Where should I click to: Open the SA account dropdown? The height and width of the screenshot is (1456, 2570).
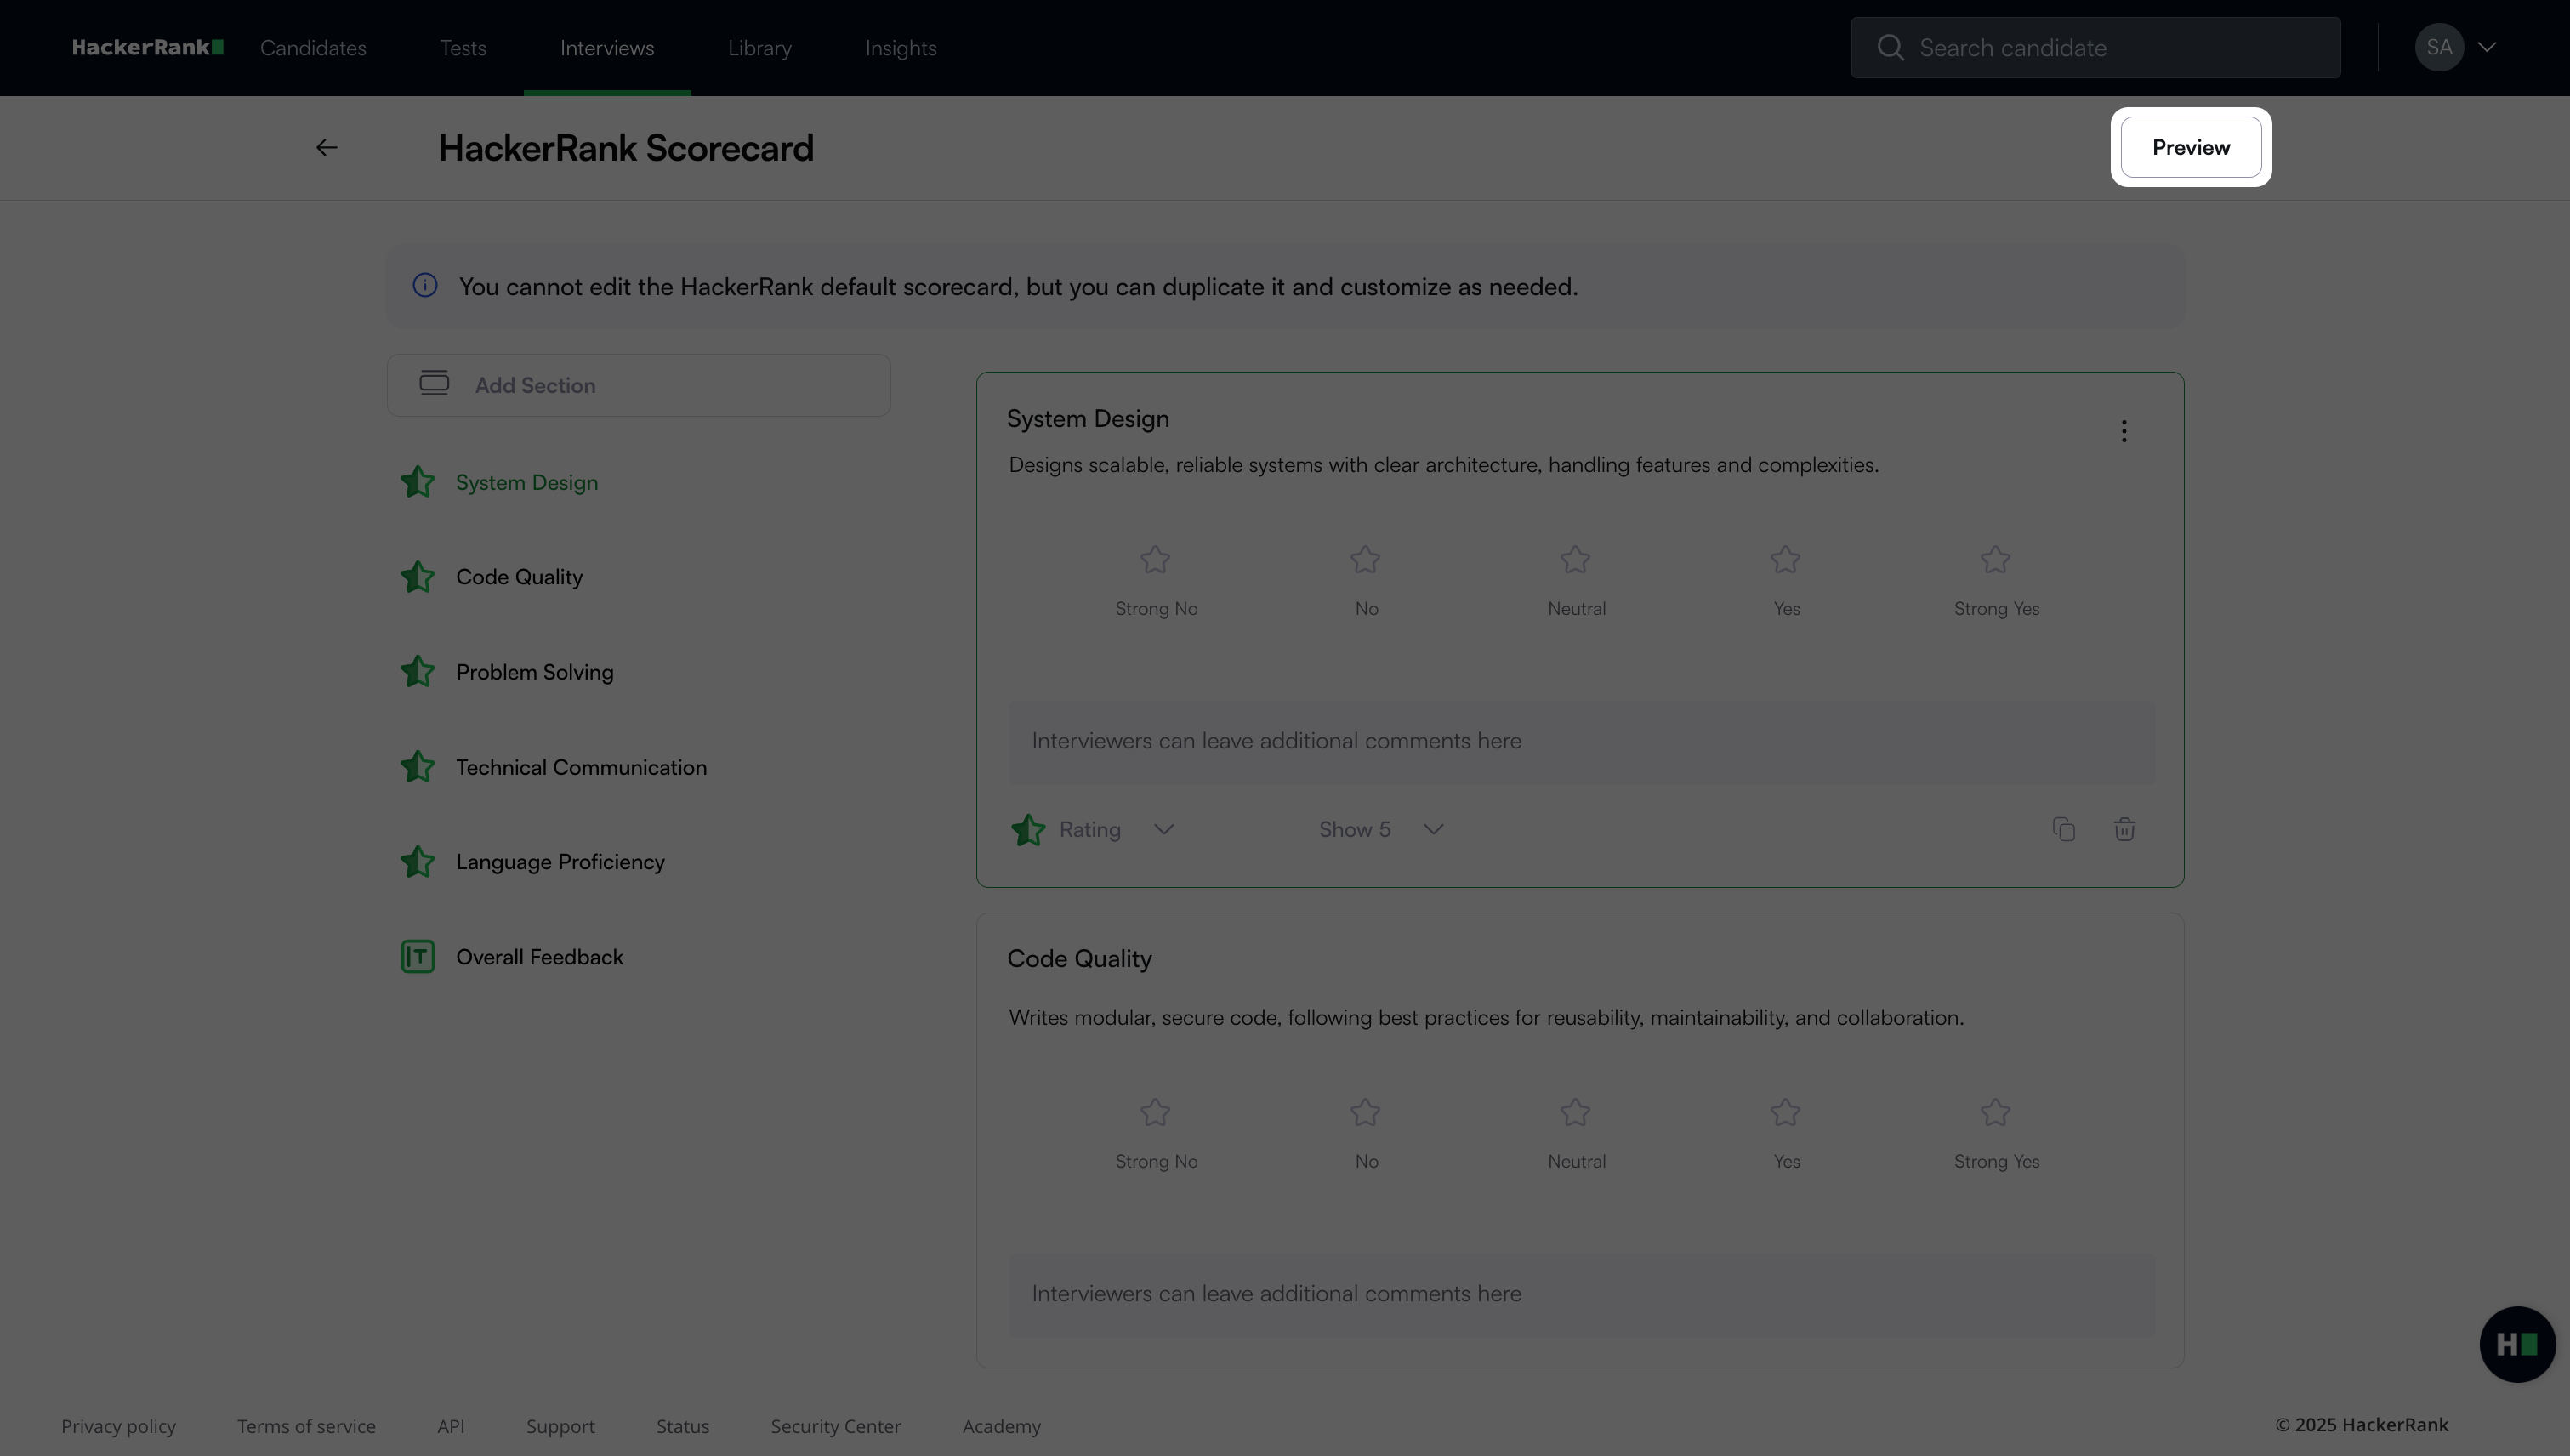pos(2456,47)
